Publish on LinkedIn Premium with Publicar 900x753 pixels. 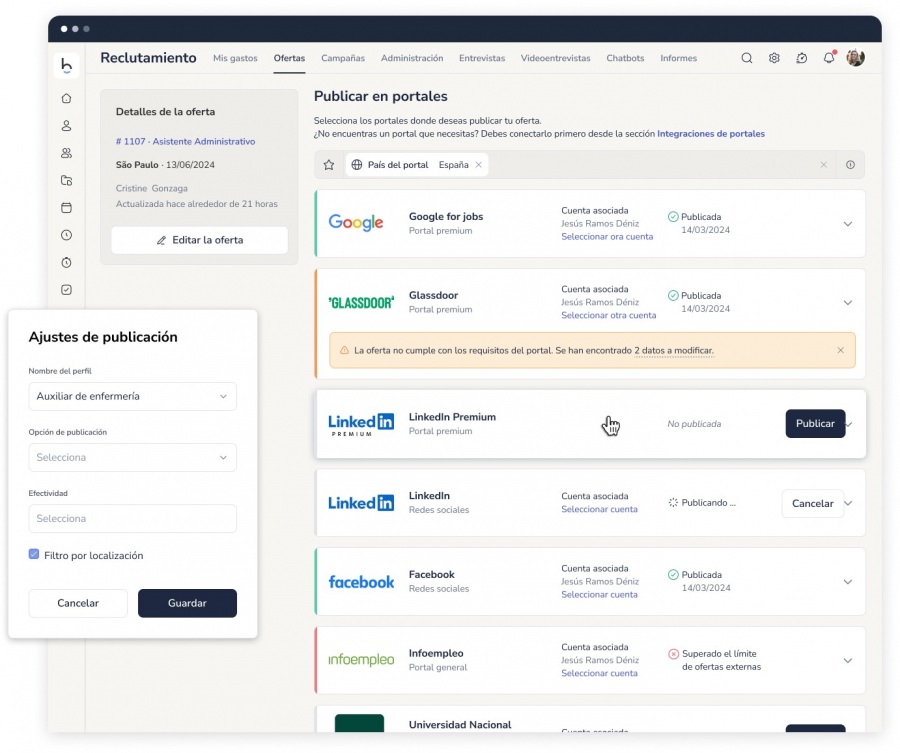click(815, 424)
